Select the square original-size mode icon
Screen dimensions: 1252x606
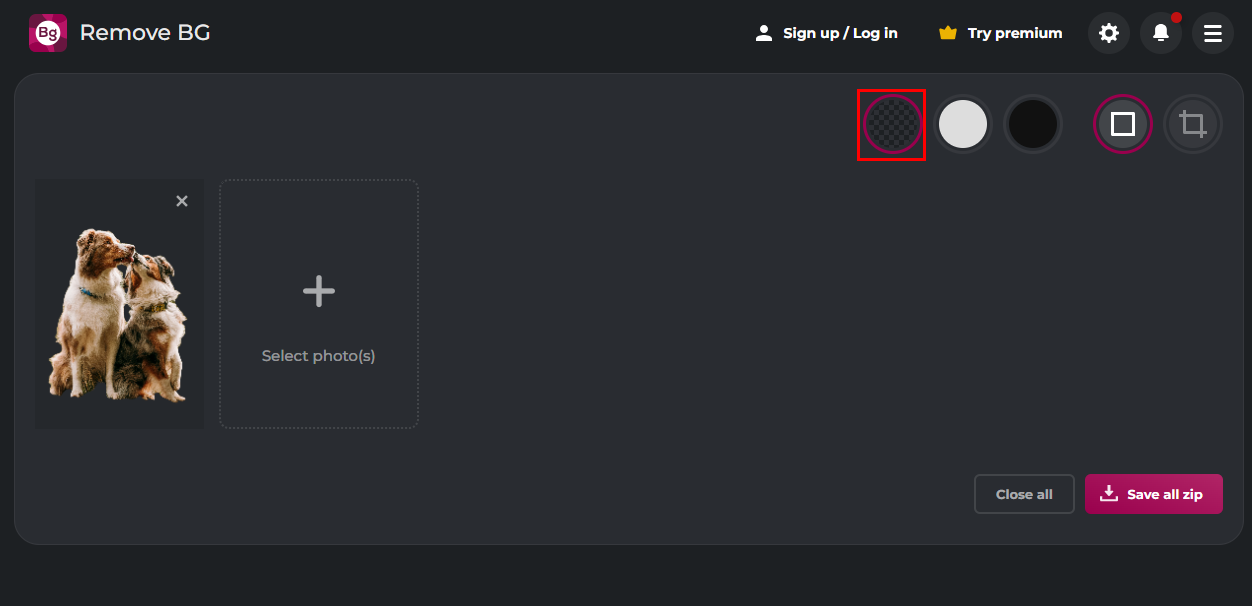1123,124
